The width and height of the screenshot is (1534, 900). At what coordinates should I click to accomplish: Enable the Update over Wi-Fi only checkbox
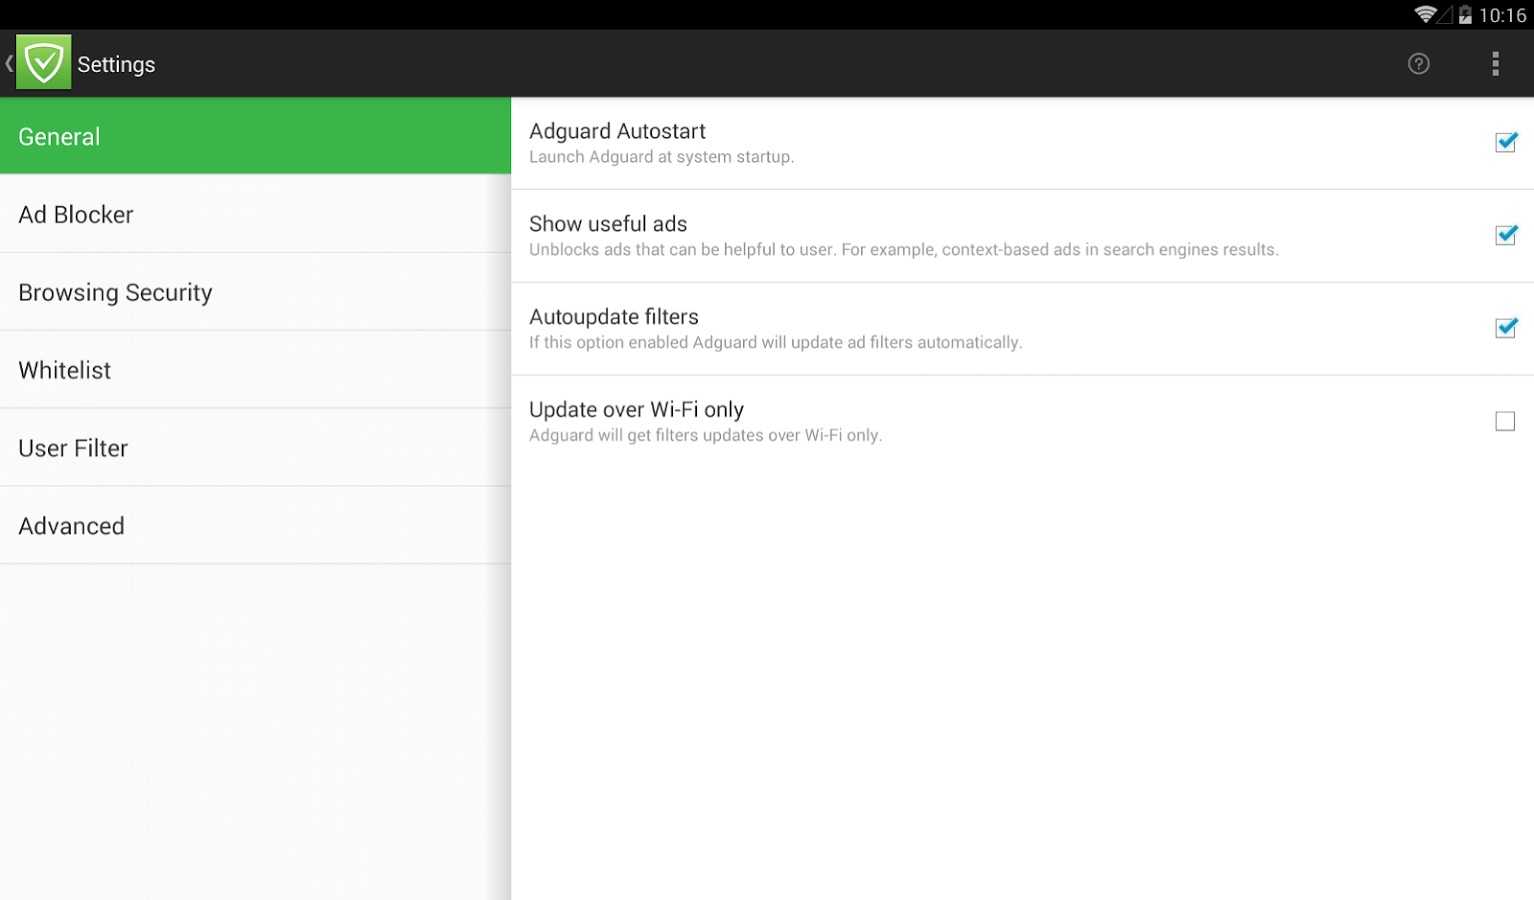pyautogui.click(x=1505, y=421)
